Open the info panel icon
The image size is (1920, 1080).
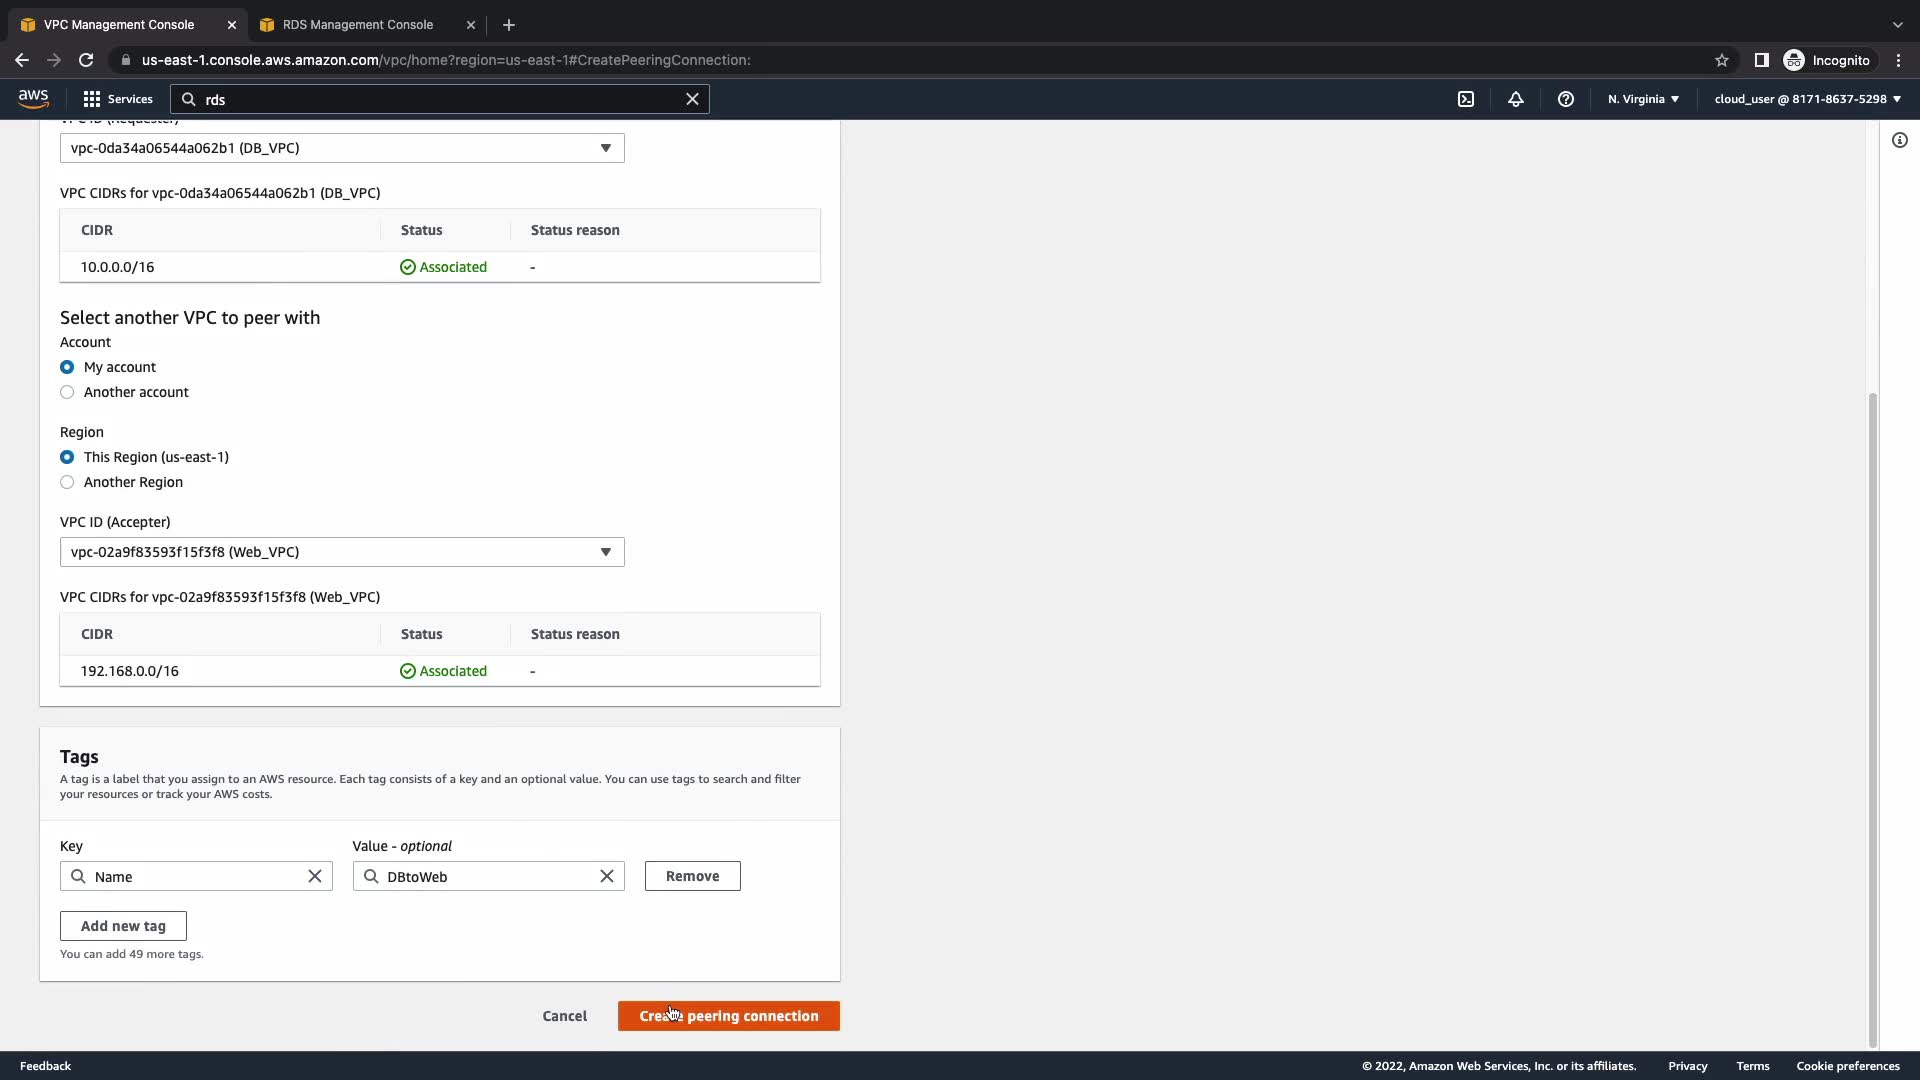(x=1899, y=140)
